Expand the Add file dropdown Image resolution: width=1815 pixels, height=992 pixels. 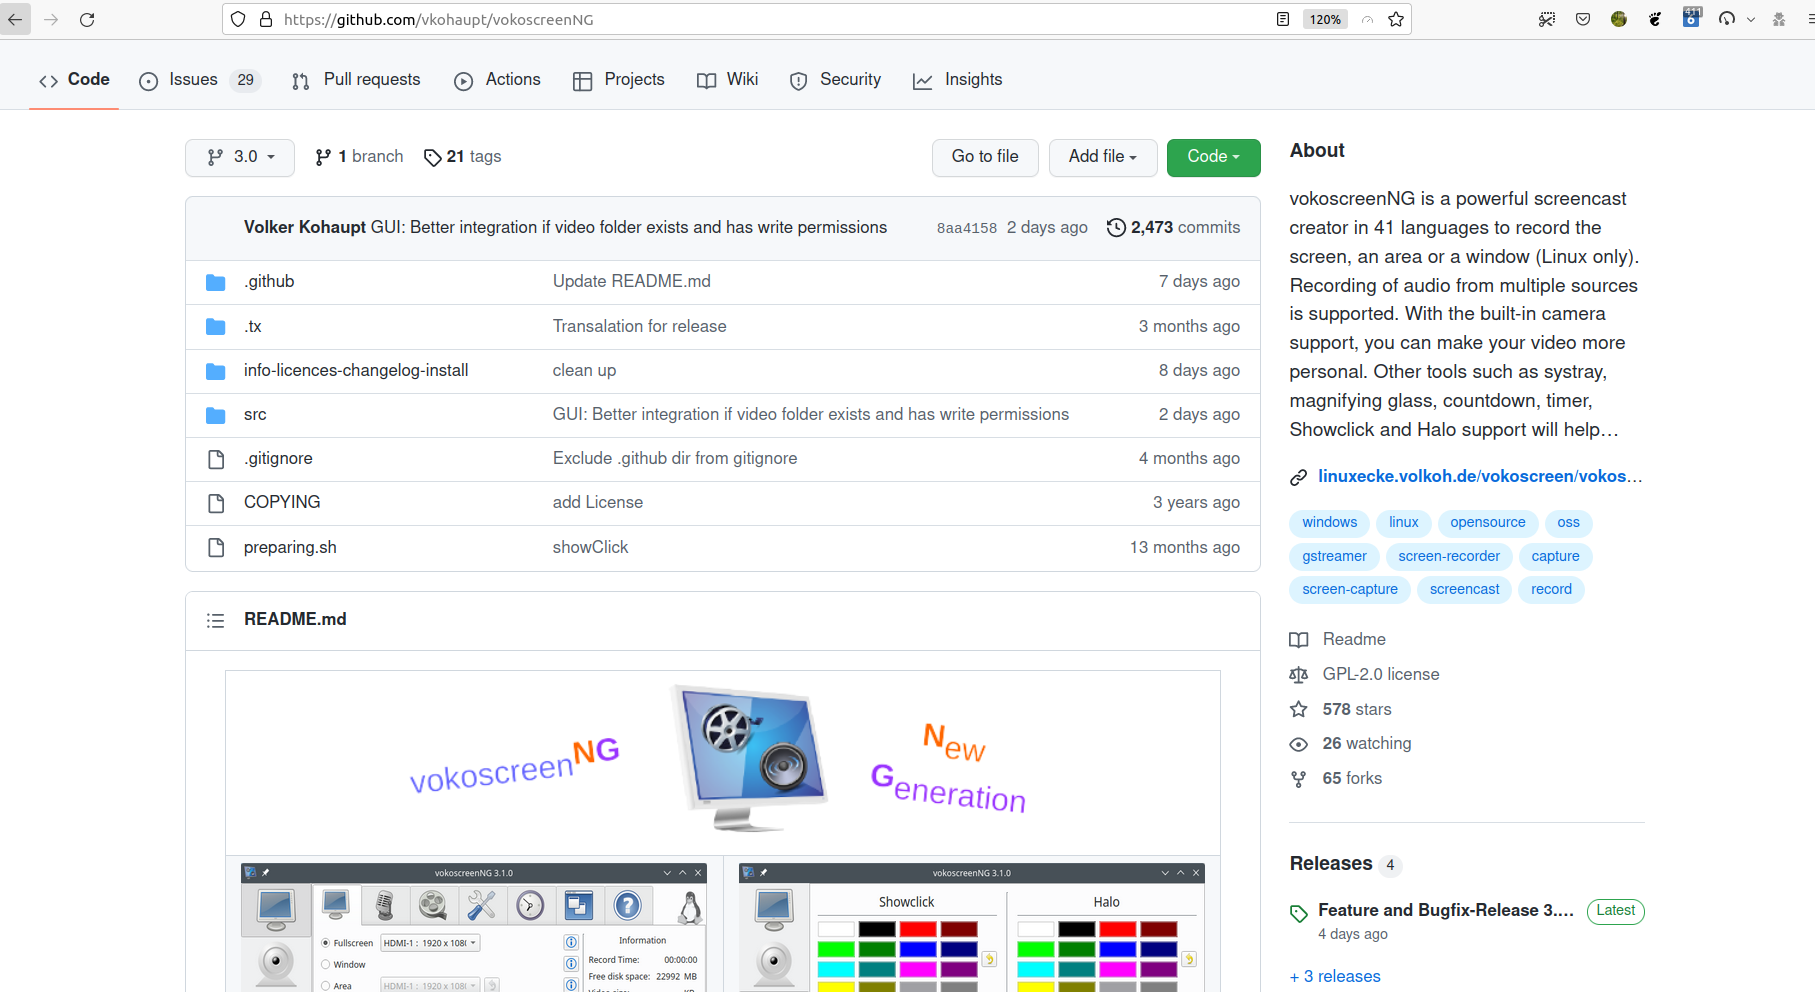[1103, 157]
